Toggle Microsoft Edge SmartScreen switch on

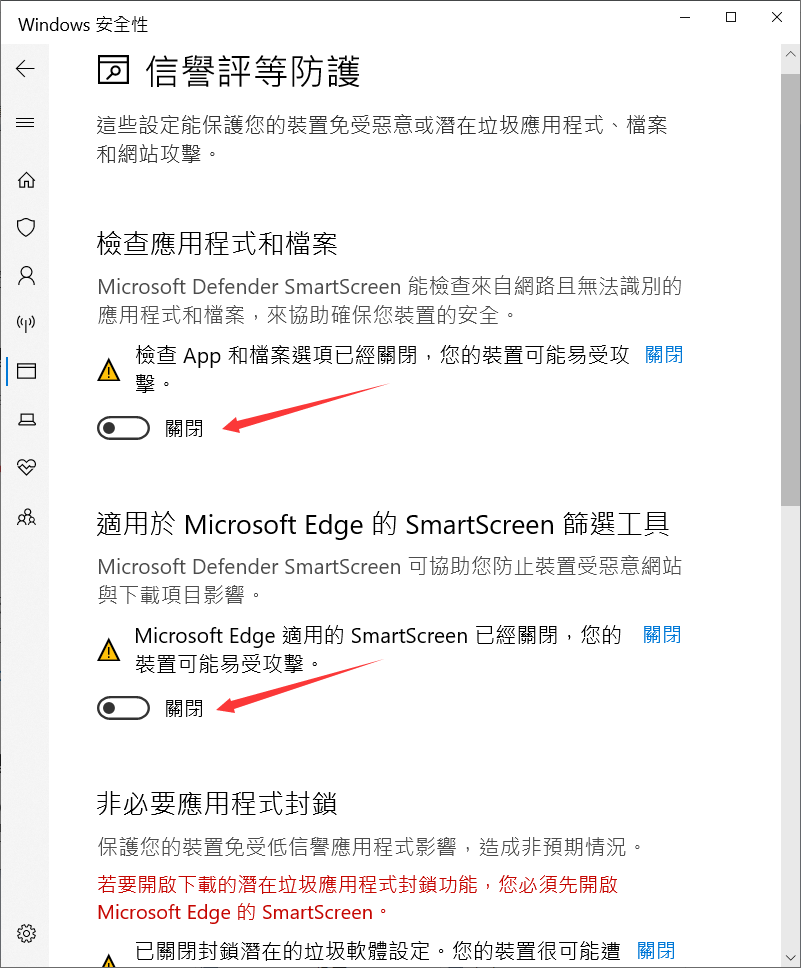click(124, 708)
